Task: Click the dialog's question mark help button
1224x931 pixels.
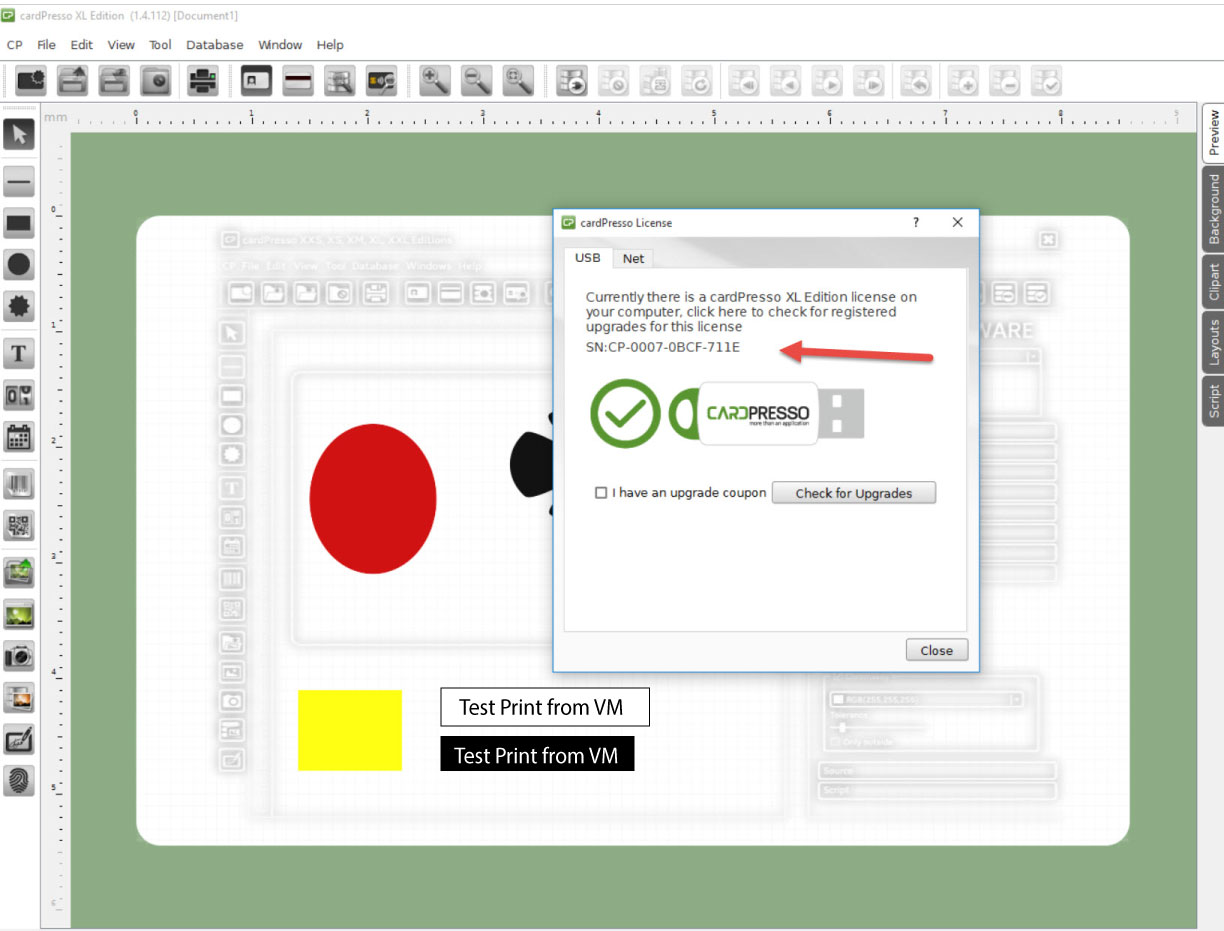Action: click(915, 222)
